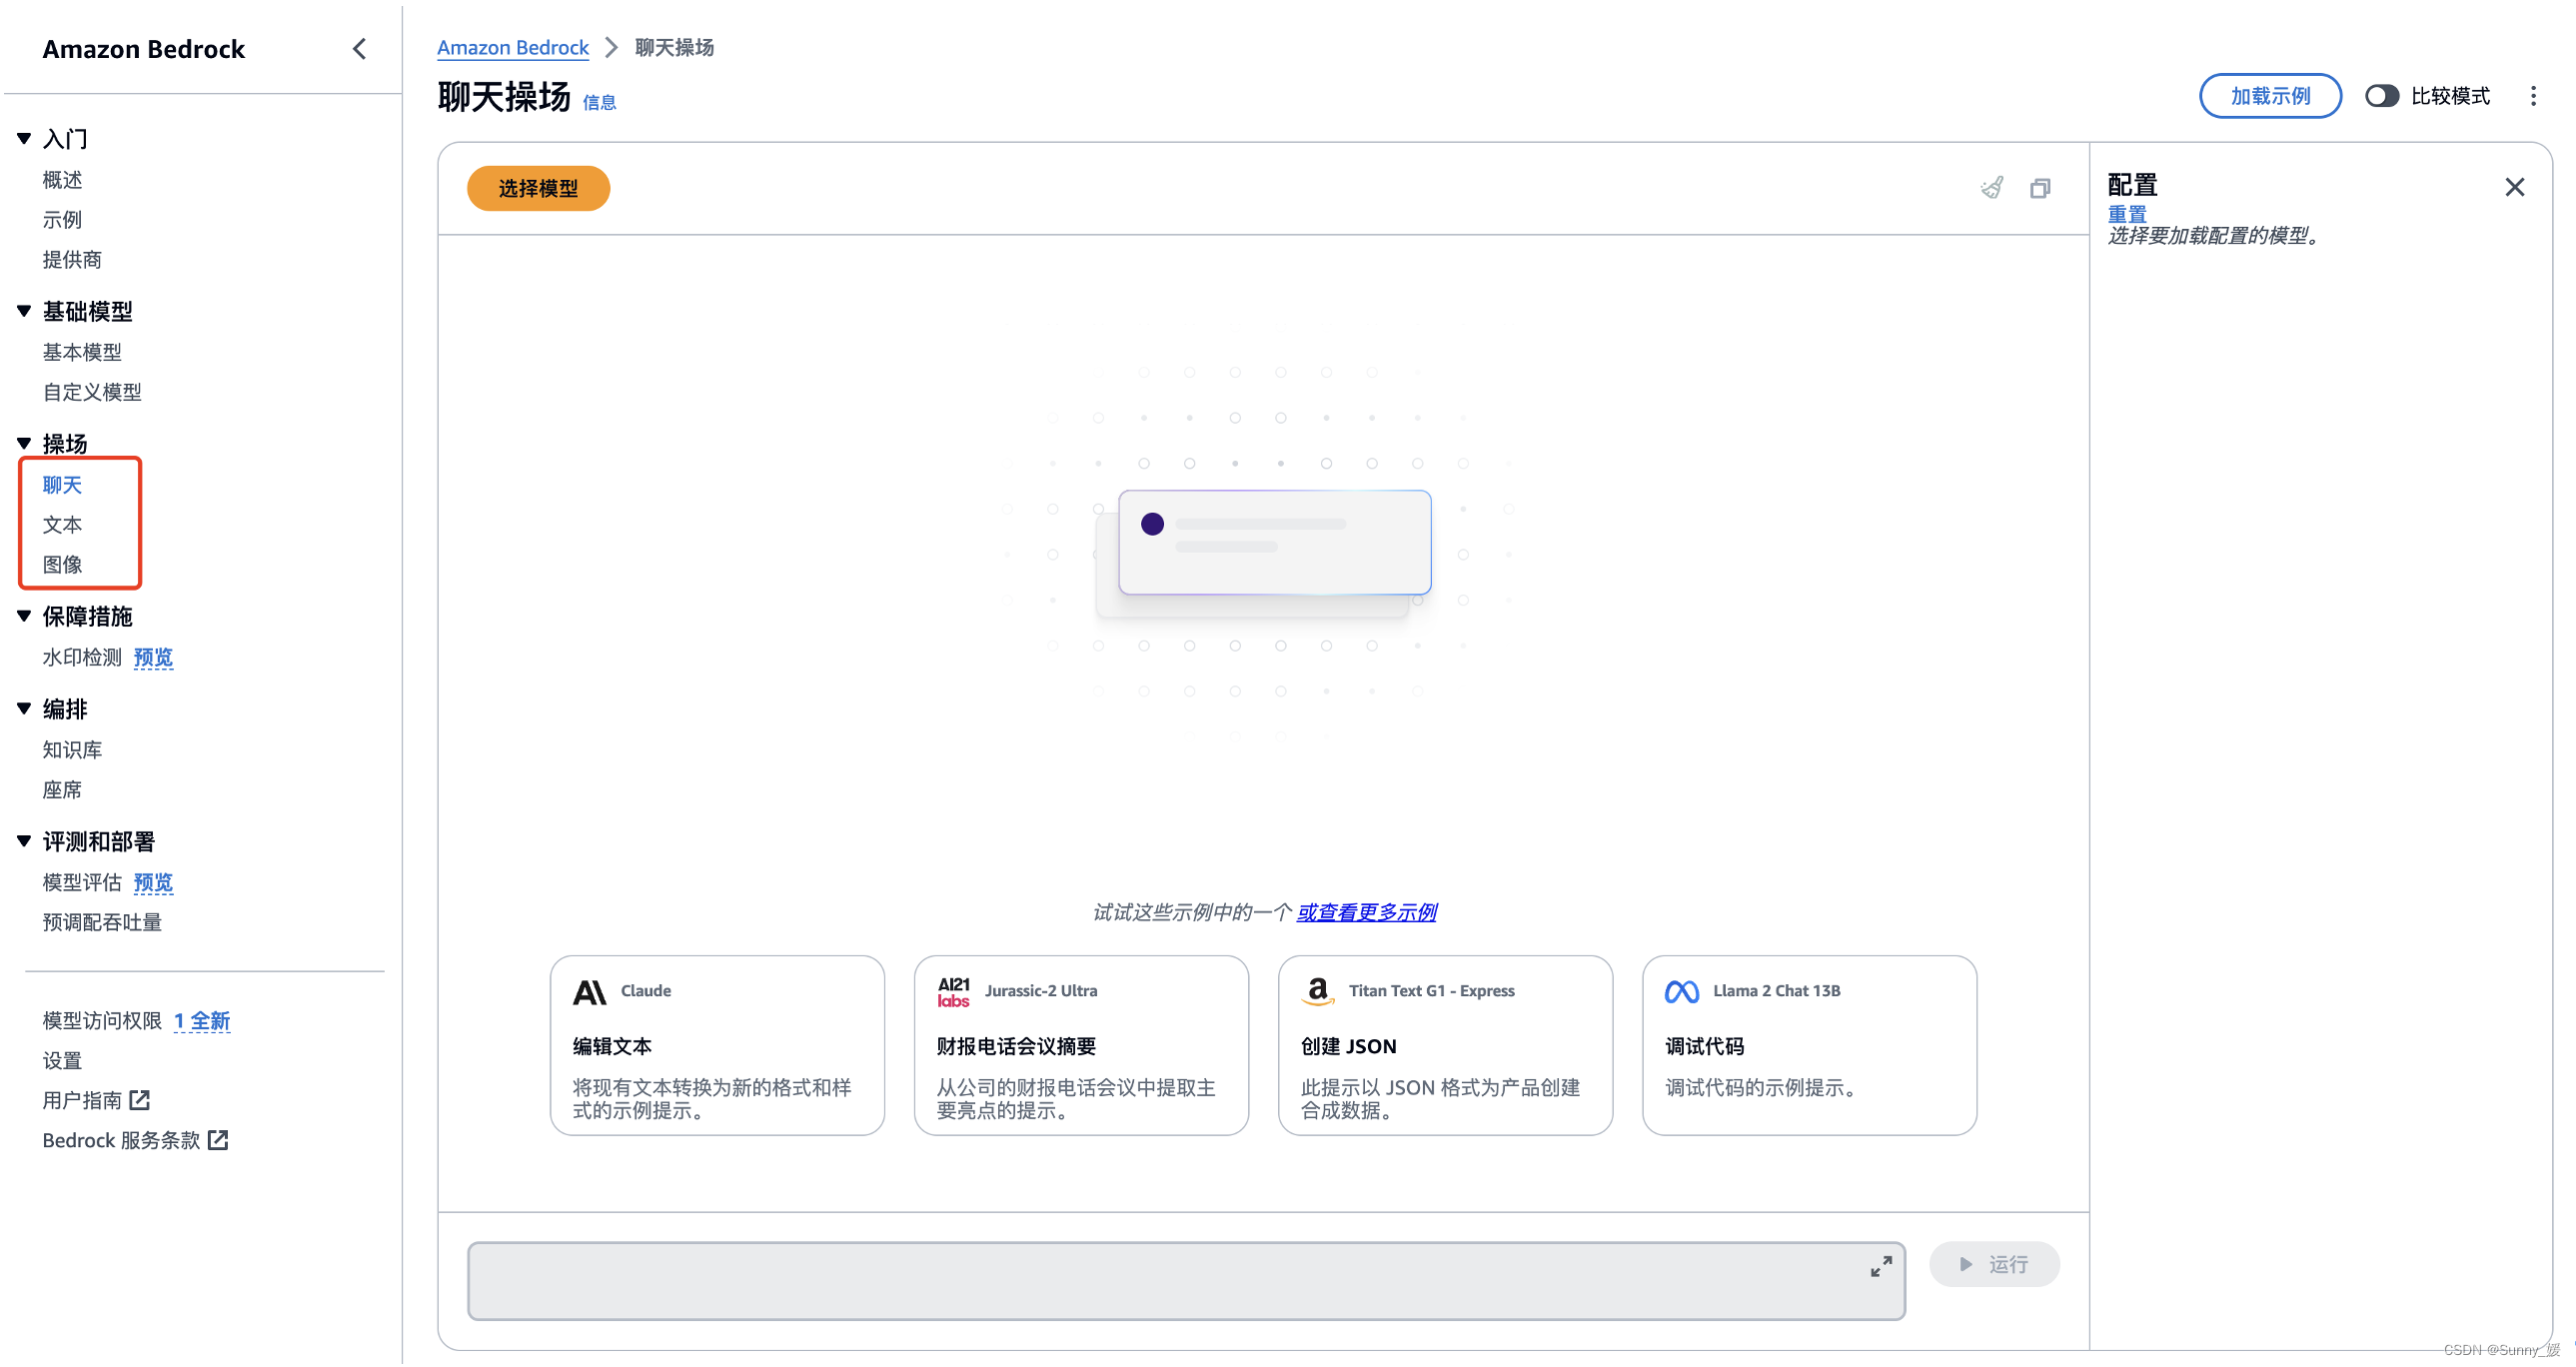Expand the prompt input box via arrows icon
The width and height of the screenshot is (2576, 1367).
pyautogui.click(x=1881, y=1266)
